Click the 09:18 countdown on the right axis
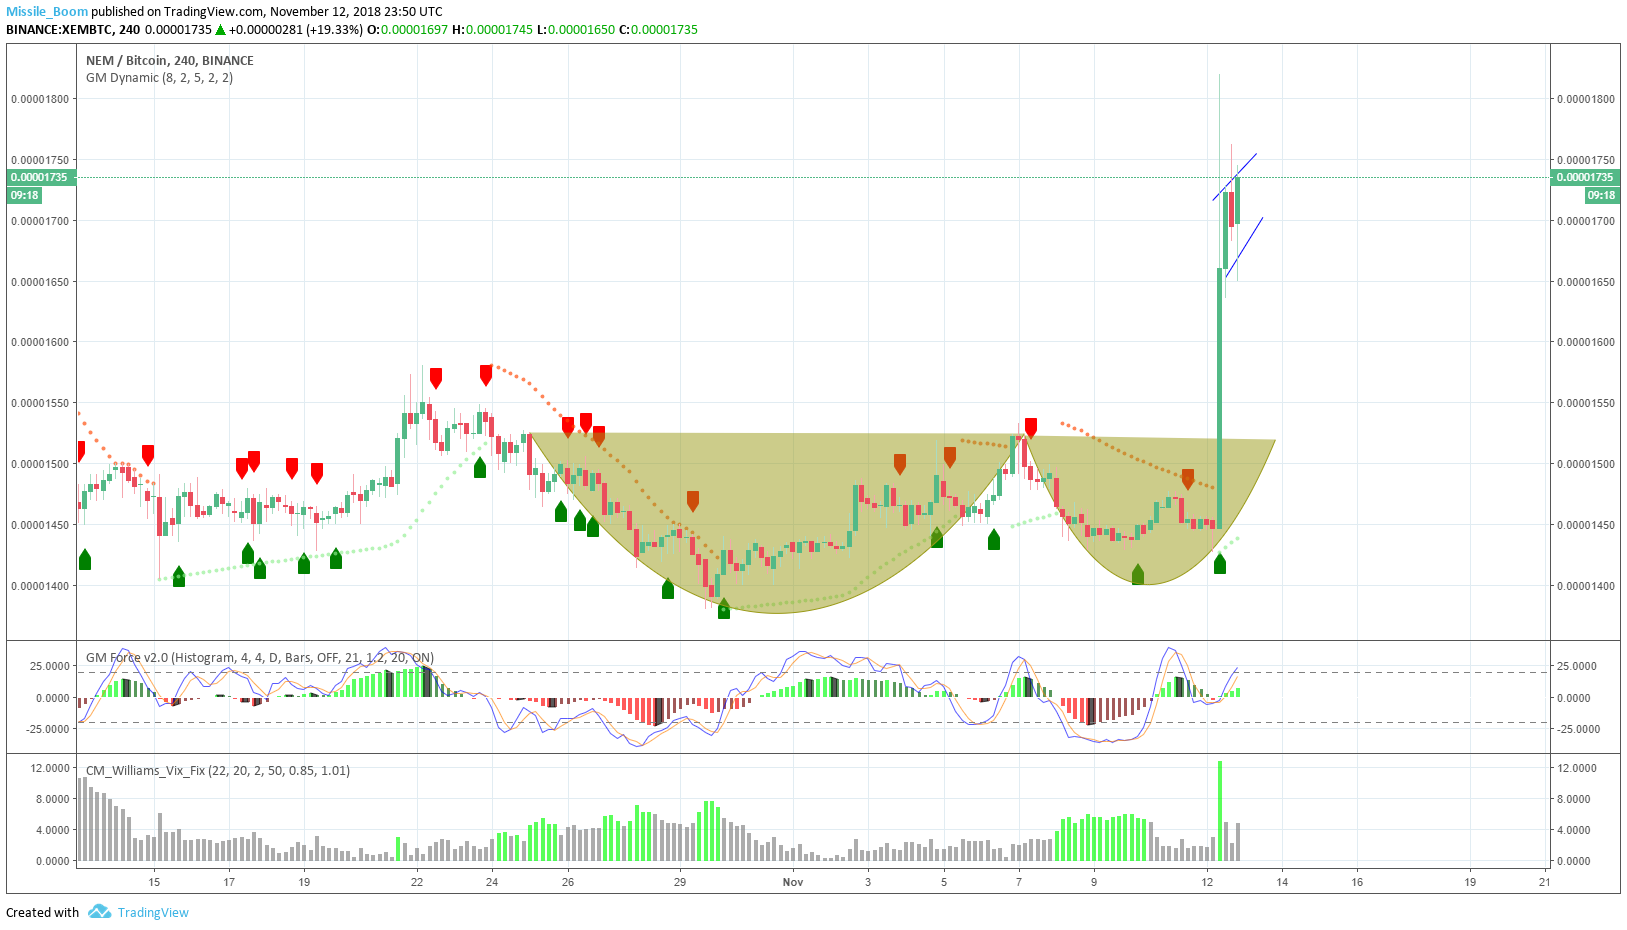Screen dimensions: 1627x930 (1601, 196)
